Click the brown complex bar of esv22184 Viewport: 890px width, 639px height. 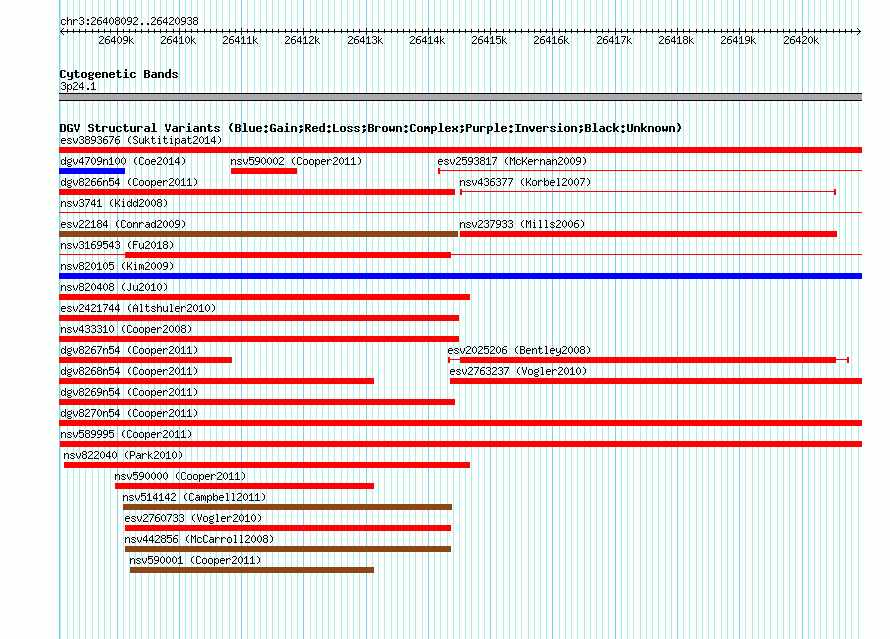click(258, 234)
